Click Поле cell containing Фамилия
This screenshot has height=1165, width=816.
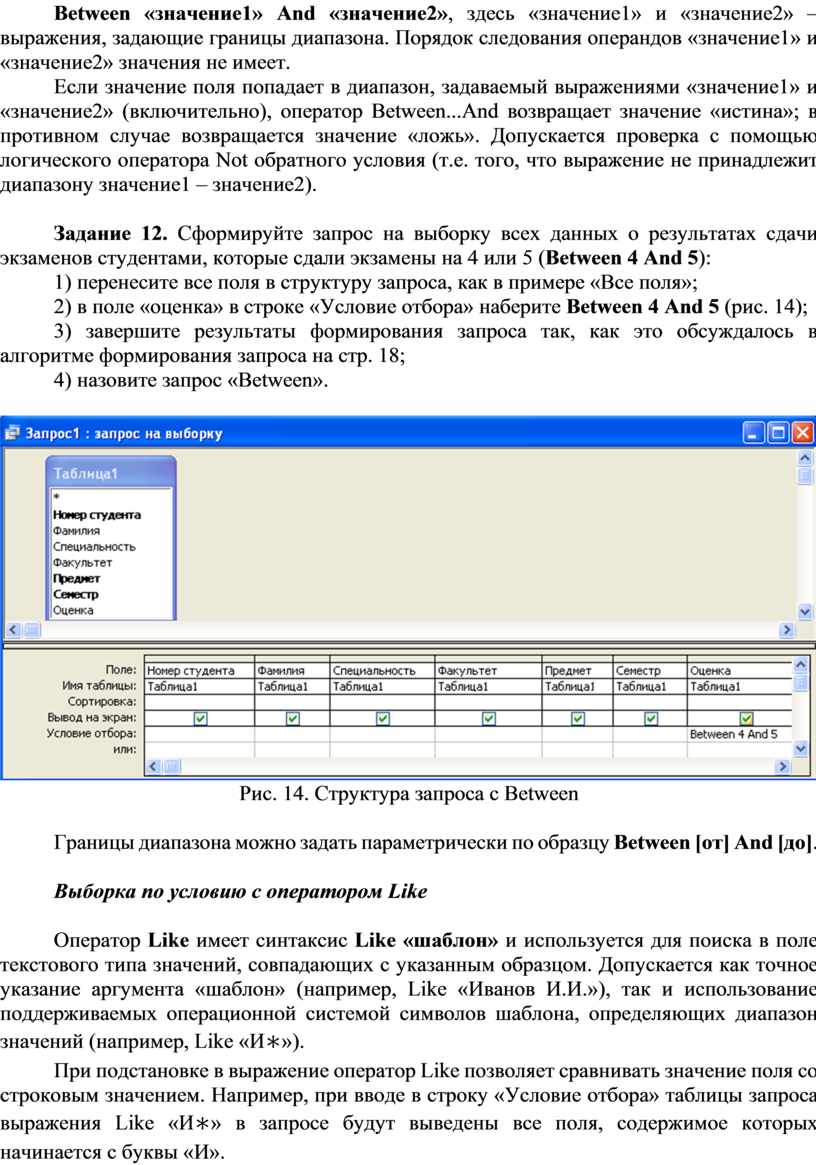pos(292,670)
